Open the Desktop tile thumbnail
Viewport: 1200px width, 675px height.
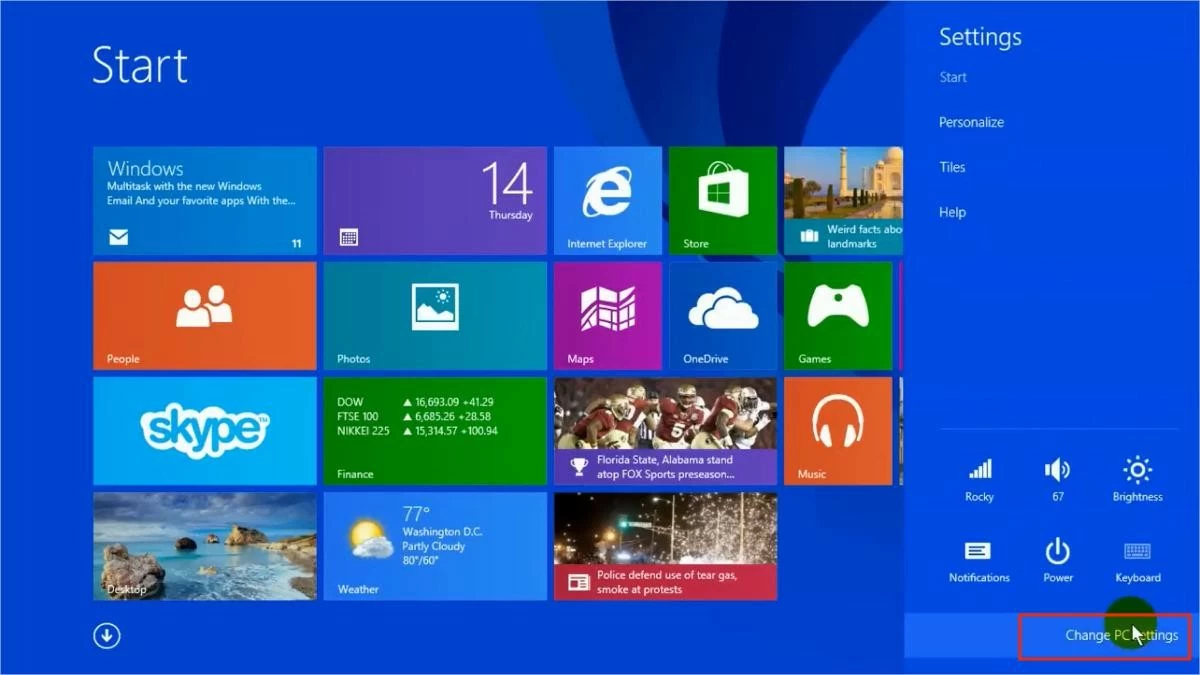click(x=205, y=545)
